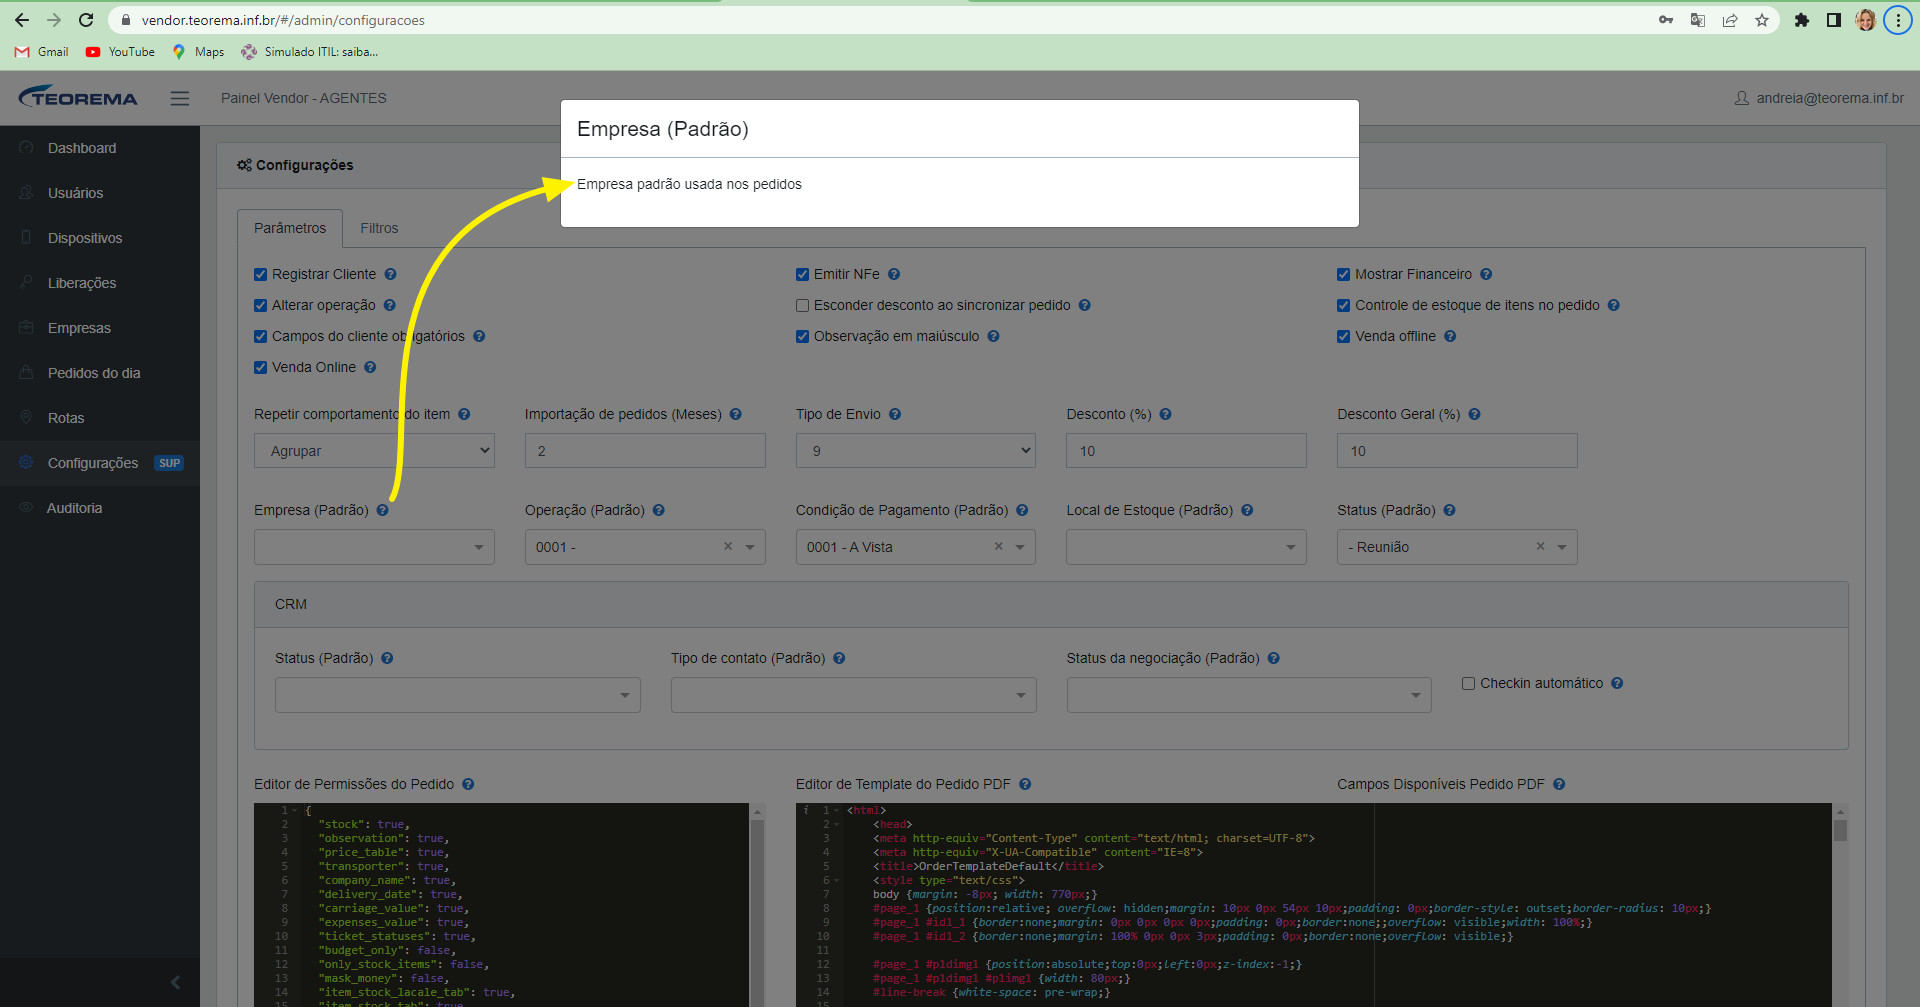Screen dimensions: 1920x1007
Task: Toggle the hamburger sidebar menu icon
Action: pos(180,98)
